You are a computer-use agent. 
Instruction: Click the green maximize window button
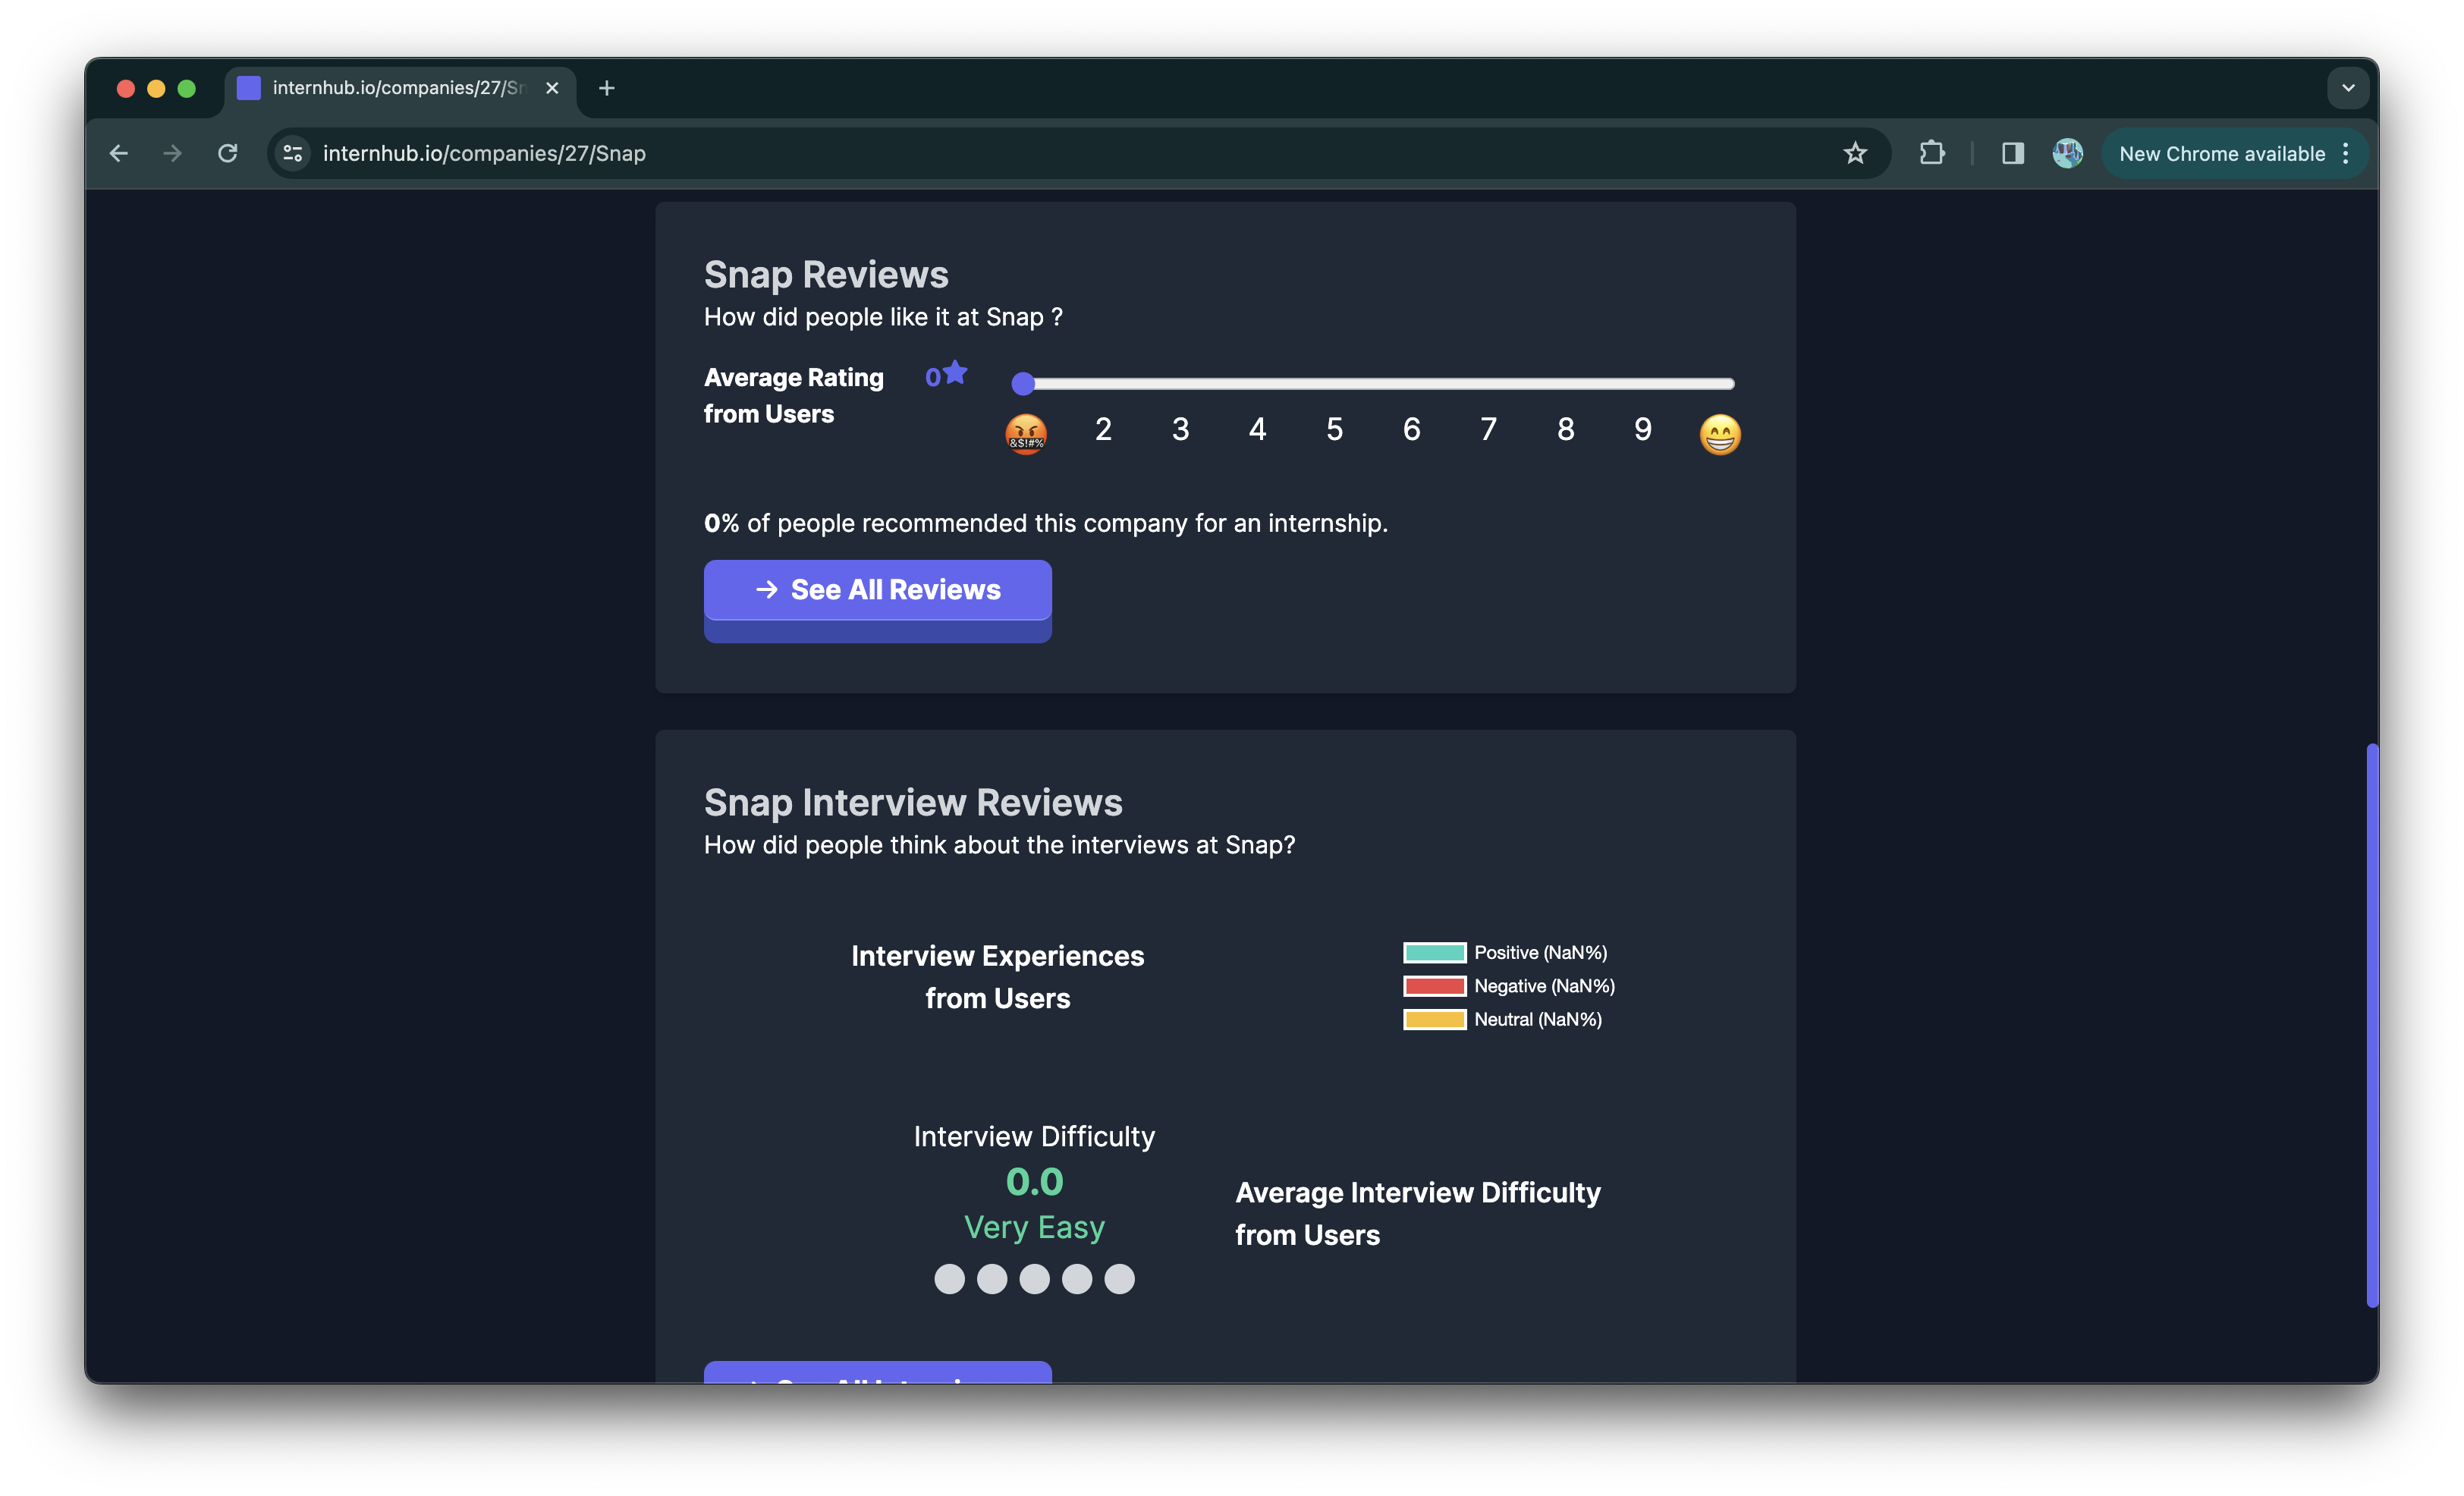click(186, 88)
